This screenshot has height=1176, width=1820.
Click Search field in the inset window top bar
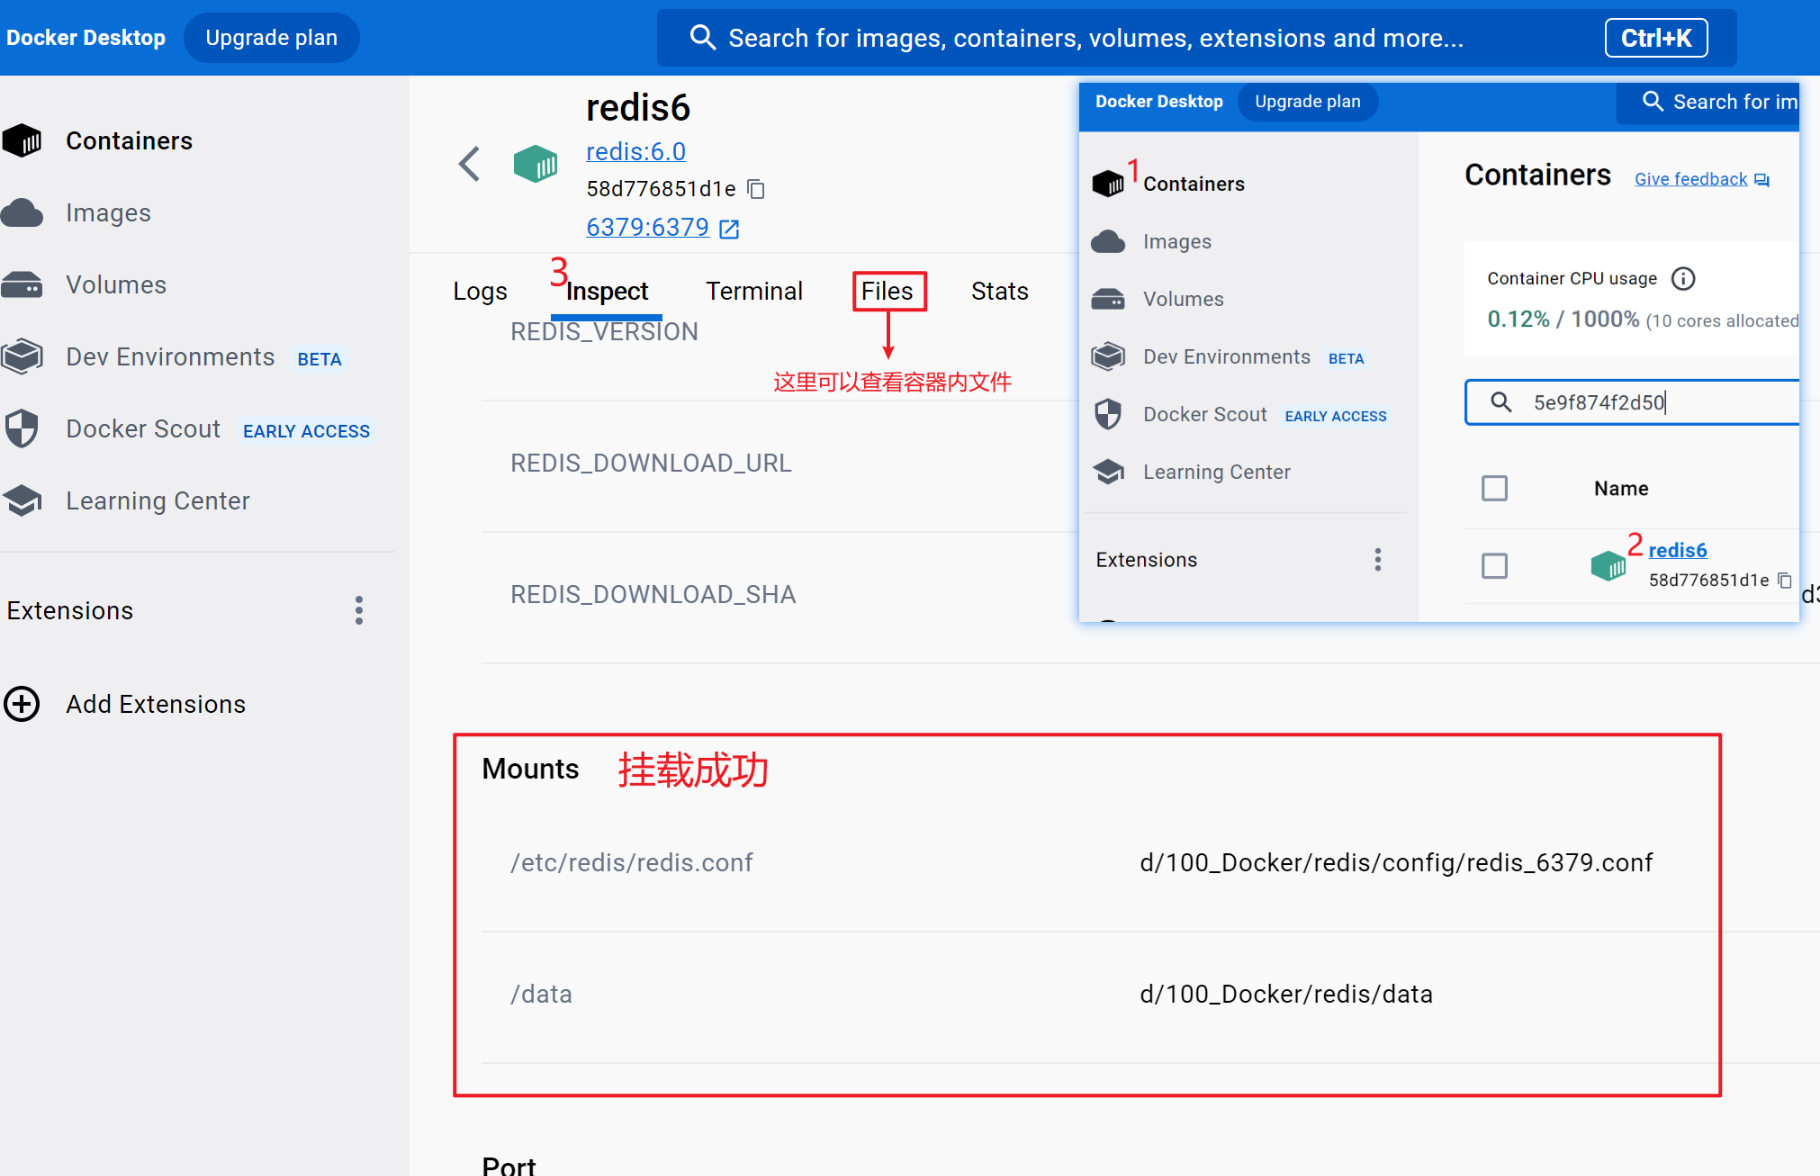(x=1708, y=102)
